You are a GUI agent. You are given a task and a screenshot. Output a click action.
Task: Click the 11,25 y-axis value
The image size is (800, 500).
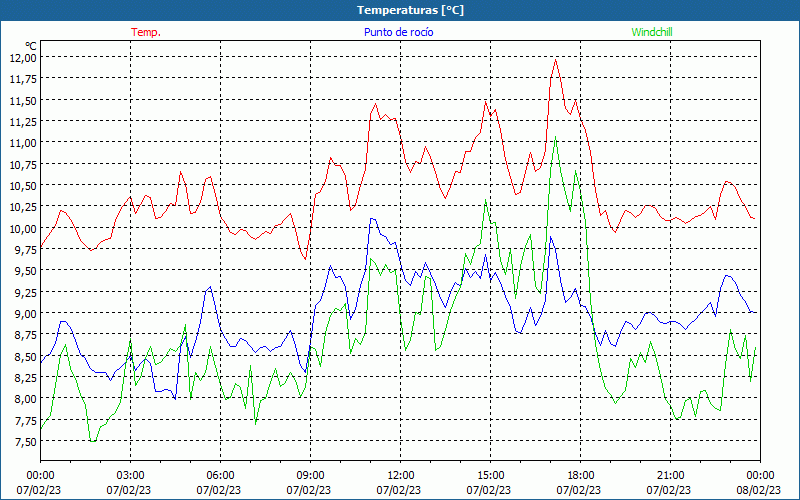point(23,121)
